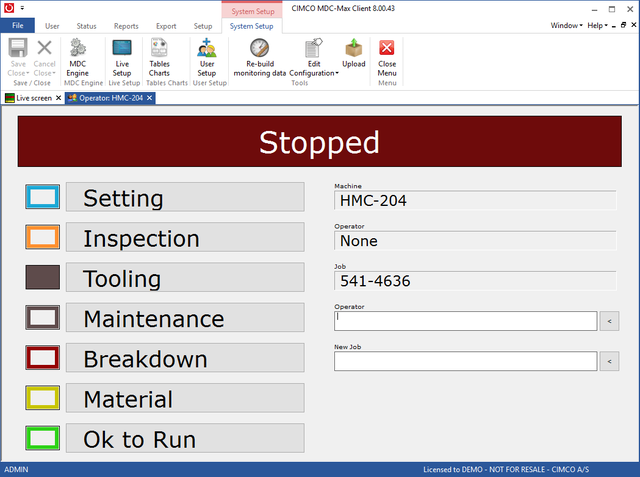Click the Close Menu red icon
The image size is (640, 477).
tap(387, 48)
